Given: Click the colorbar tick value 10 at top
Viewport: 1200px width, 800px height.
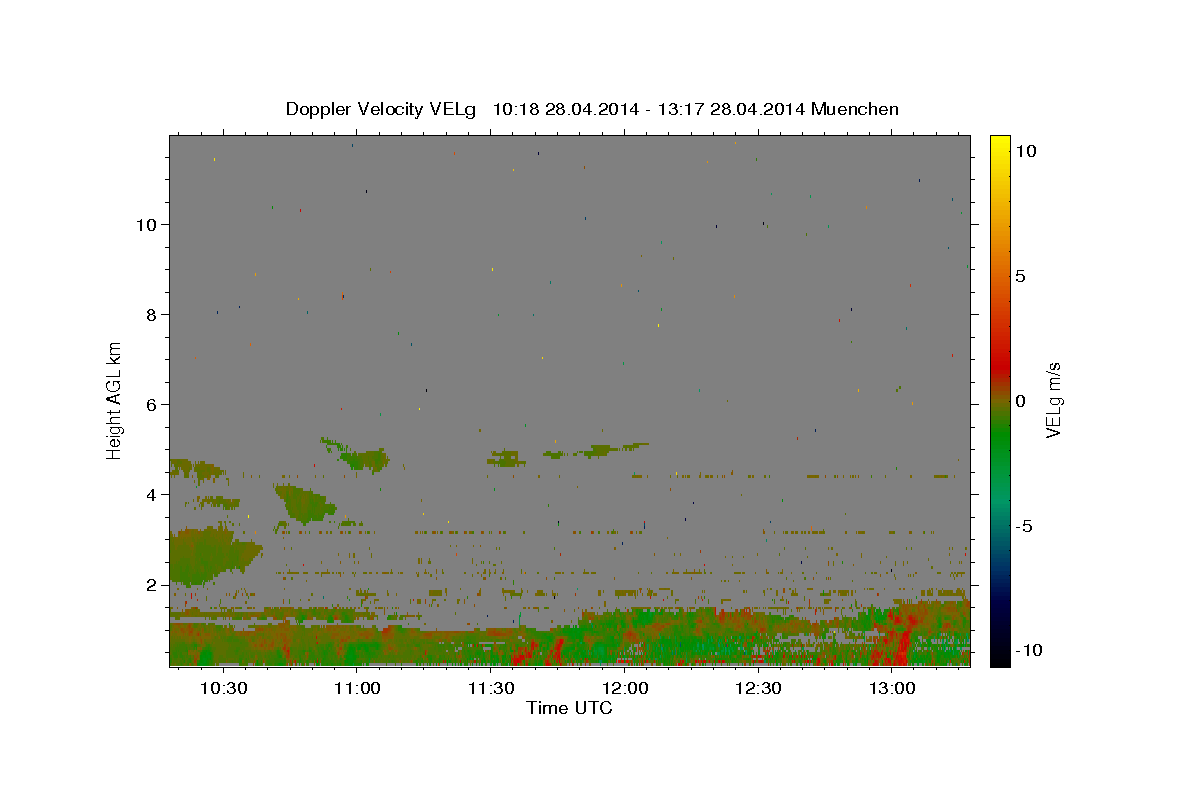Looking at the screenshot, I should [1026, 150].
